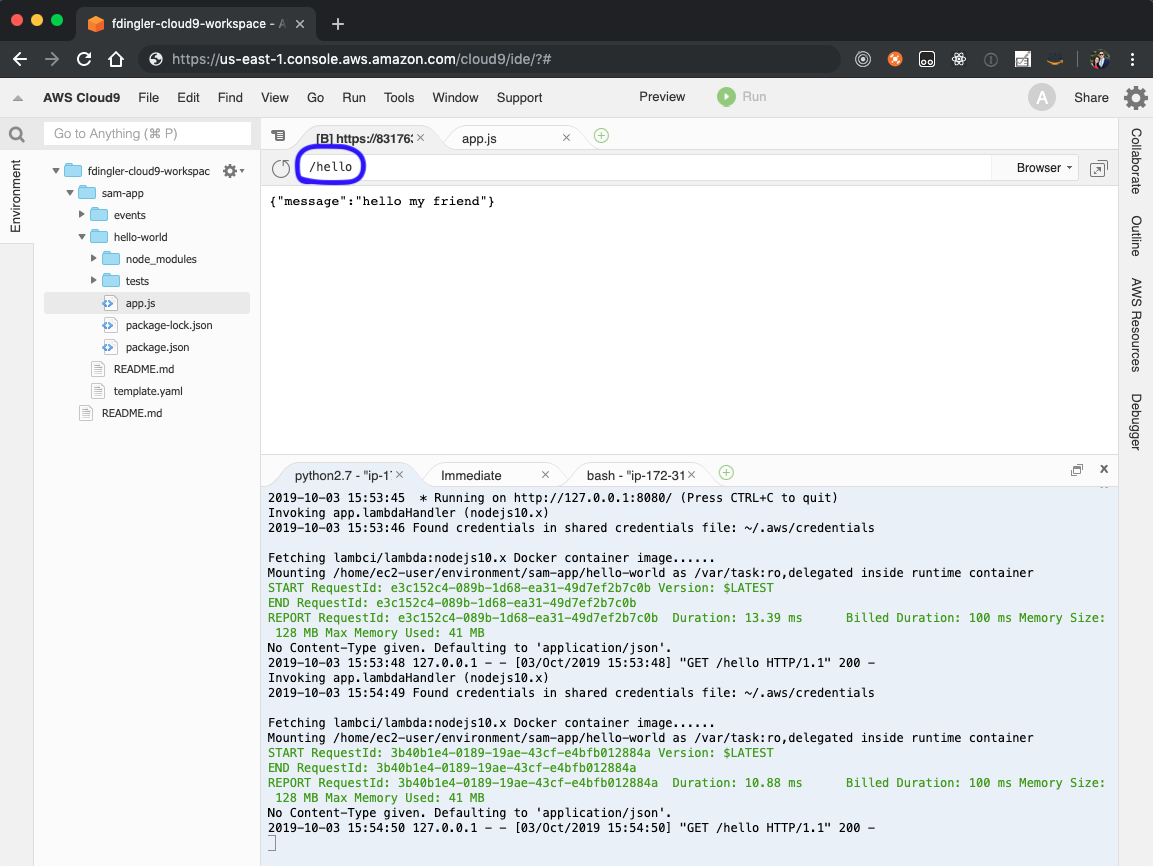Image resolution: width=1153 pixels, height=866 pixels.
Task: Open the Browser dropdown in preview
Action: [1043, 168]
